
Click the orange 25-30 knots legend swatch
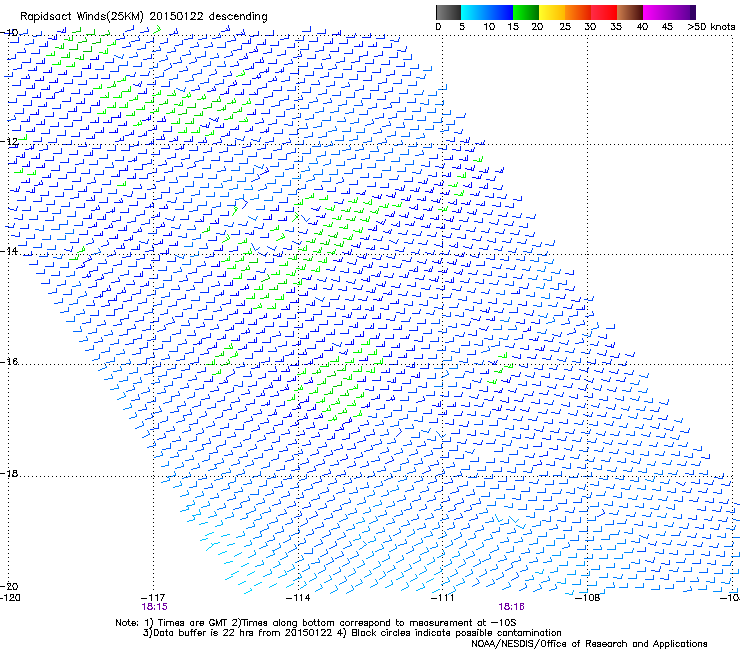[x=578, y=12]
